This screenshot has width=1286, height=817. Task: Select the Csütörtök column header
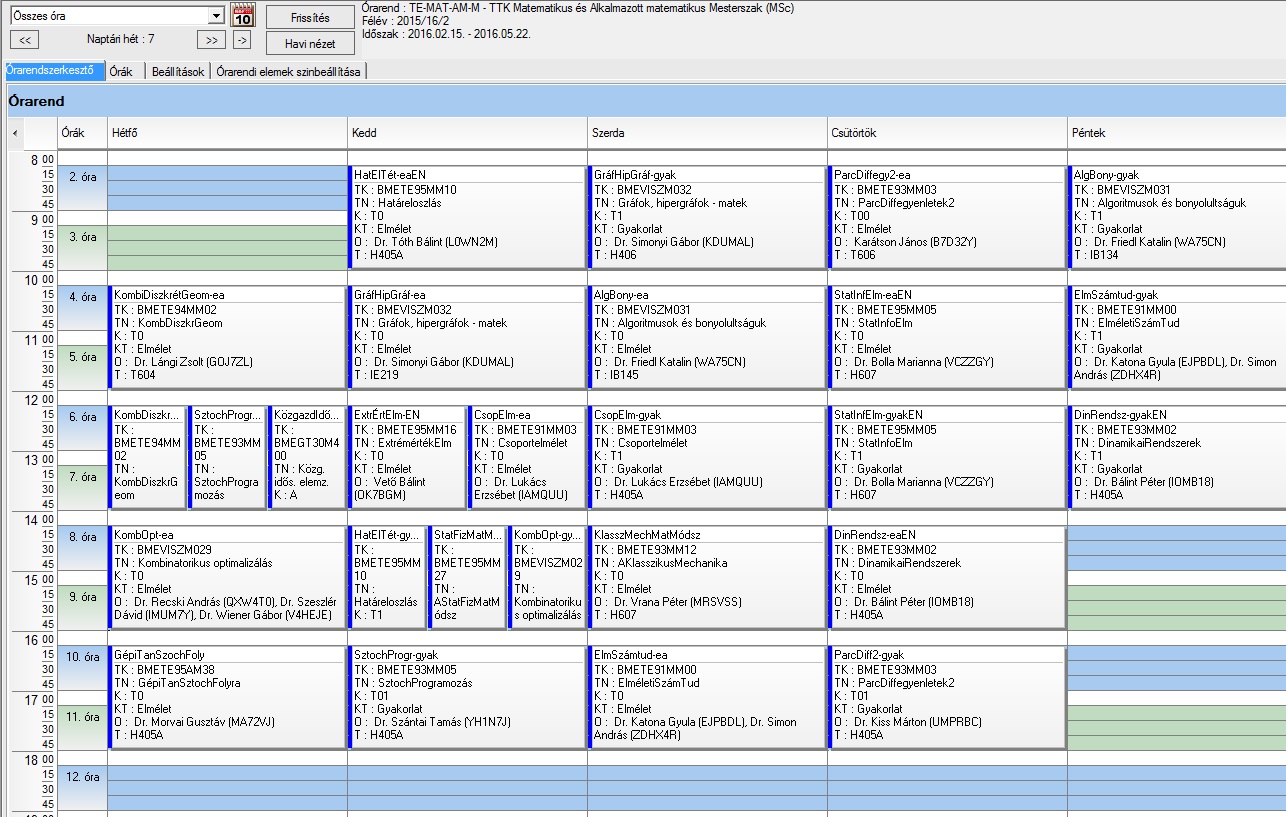pos(947,133)
